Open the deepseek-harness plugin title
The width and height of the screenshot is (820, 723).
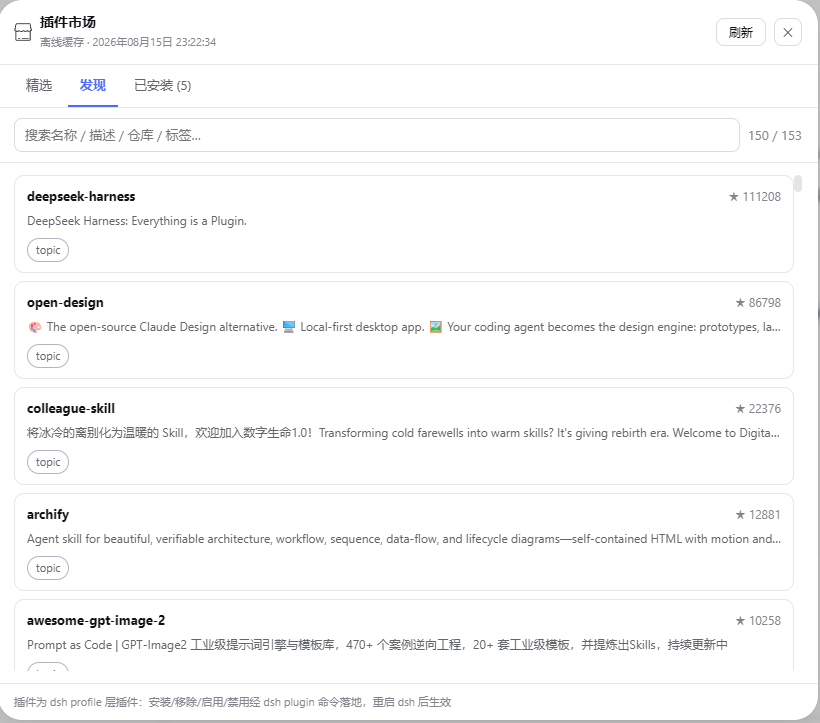pyautogui.click(x=81, y=197)
